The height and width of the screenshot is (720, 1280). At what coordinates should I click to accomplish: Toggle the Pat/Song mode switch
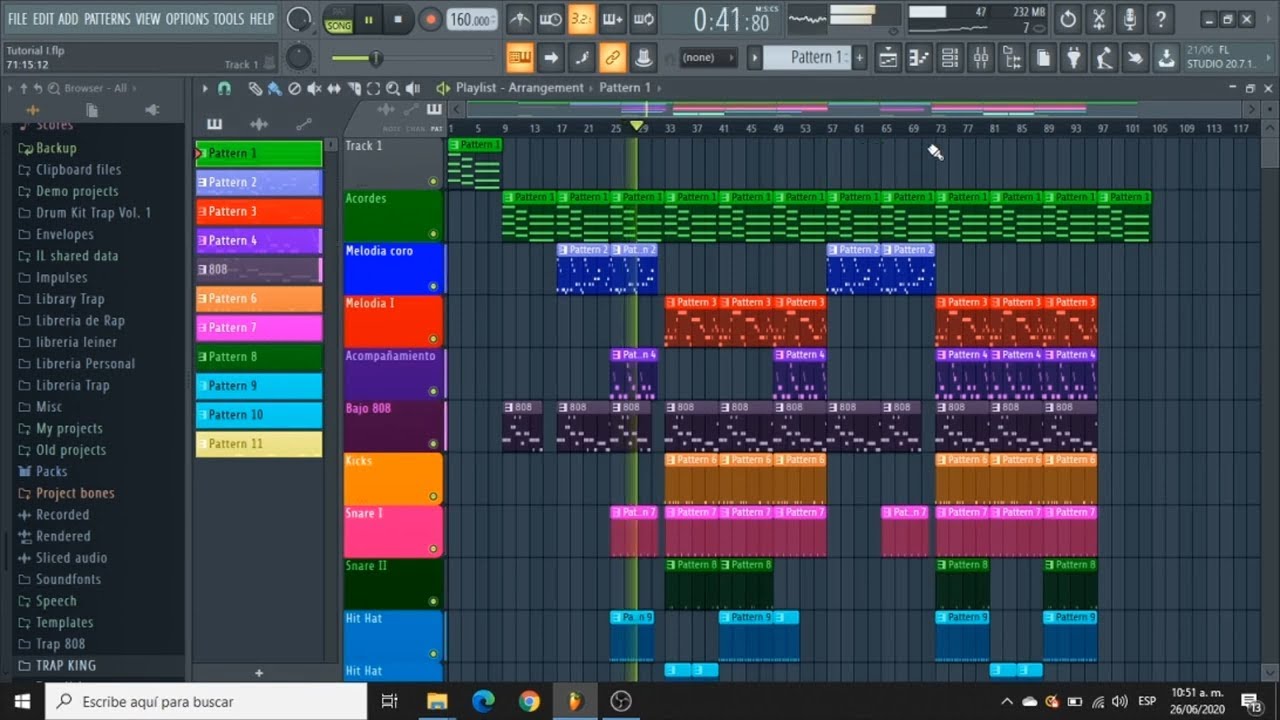coord(339,19)
